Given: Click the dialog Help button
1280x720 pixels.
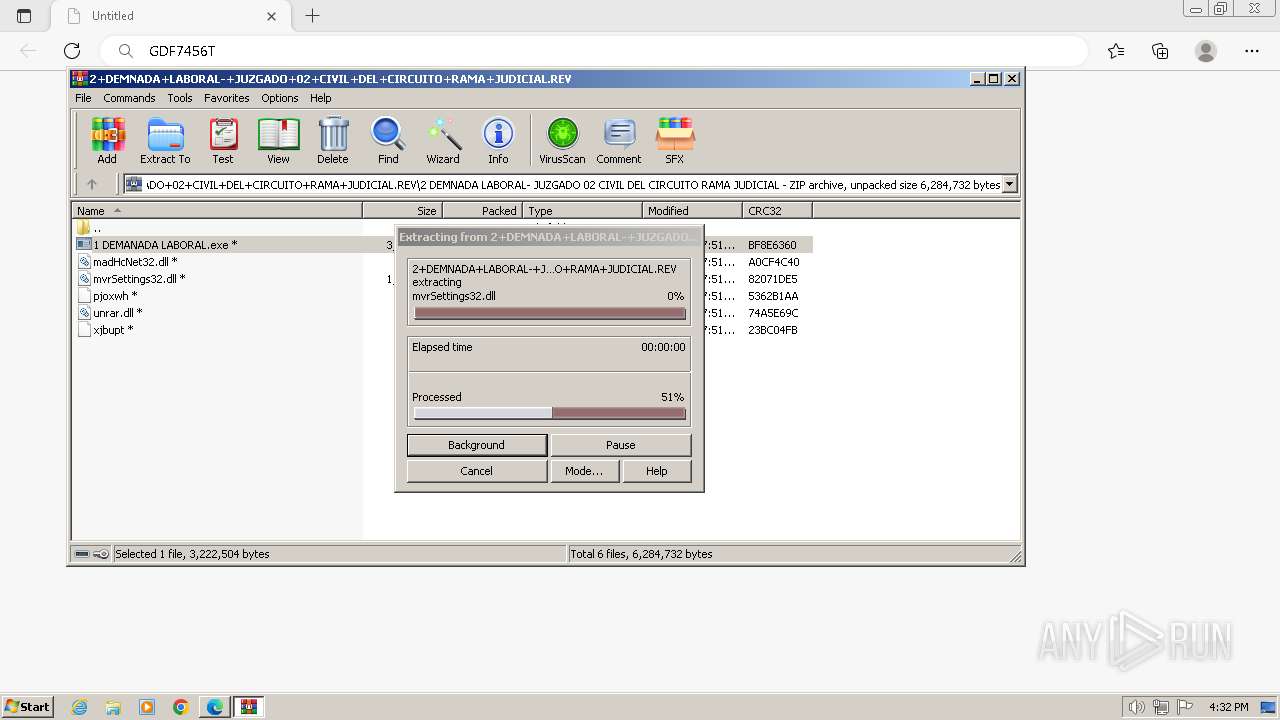Looking at the screenshot, I should [657, 471].
